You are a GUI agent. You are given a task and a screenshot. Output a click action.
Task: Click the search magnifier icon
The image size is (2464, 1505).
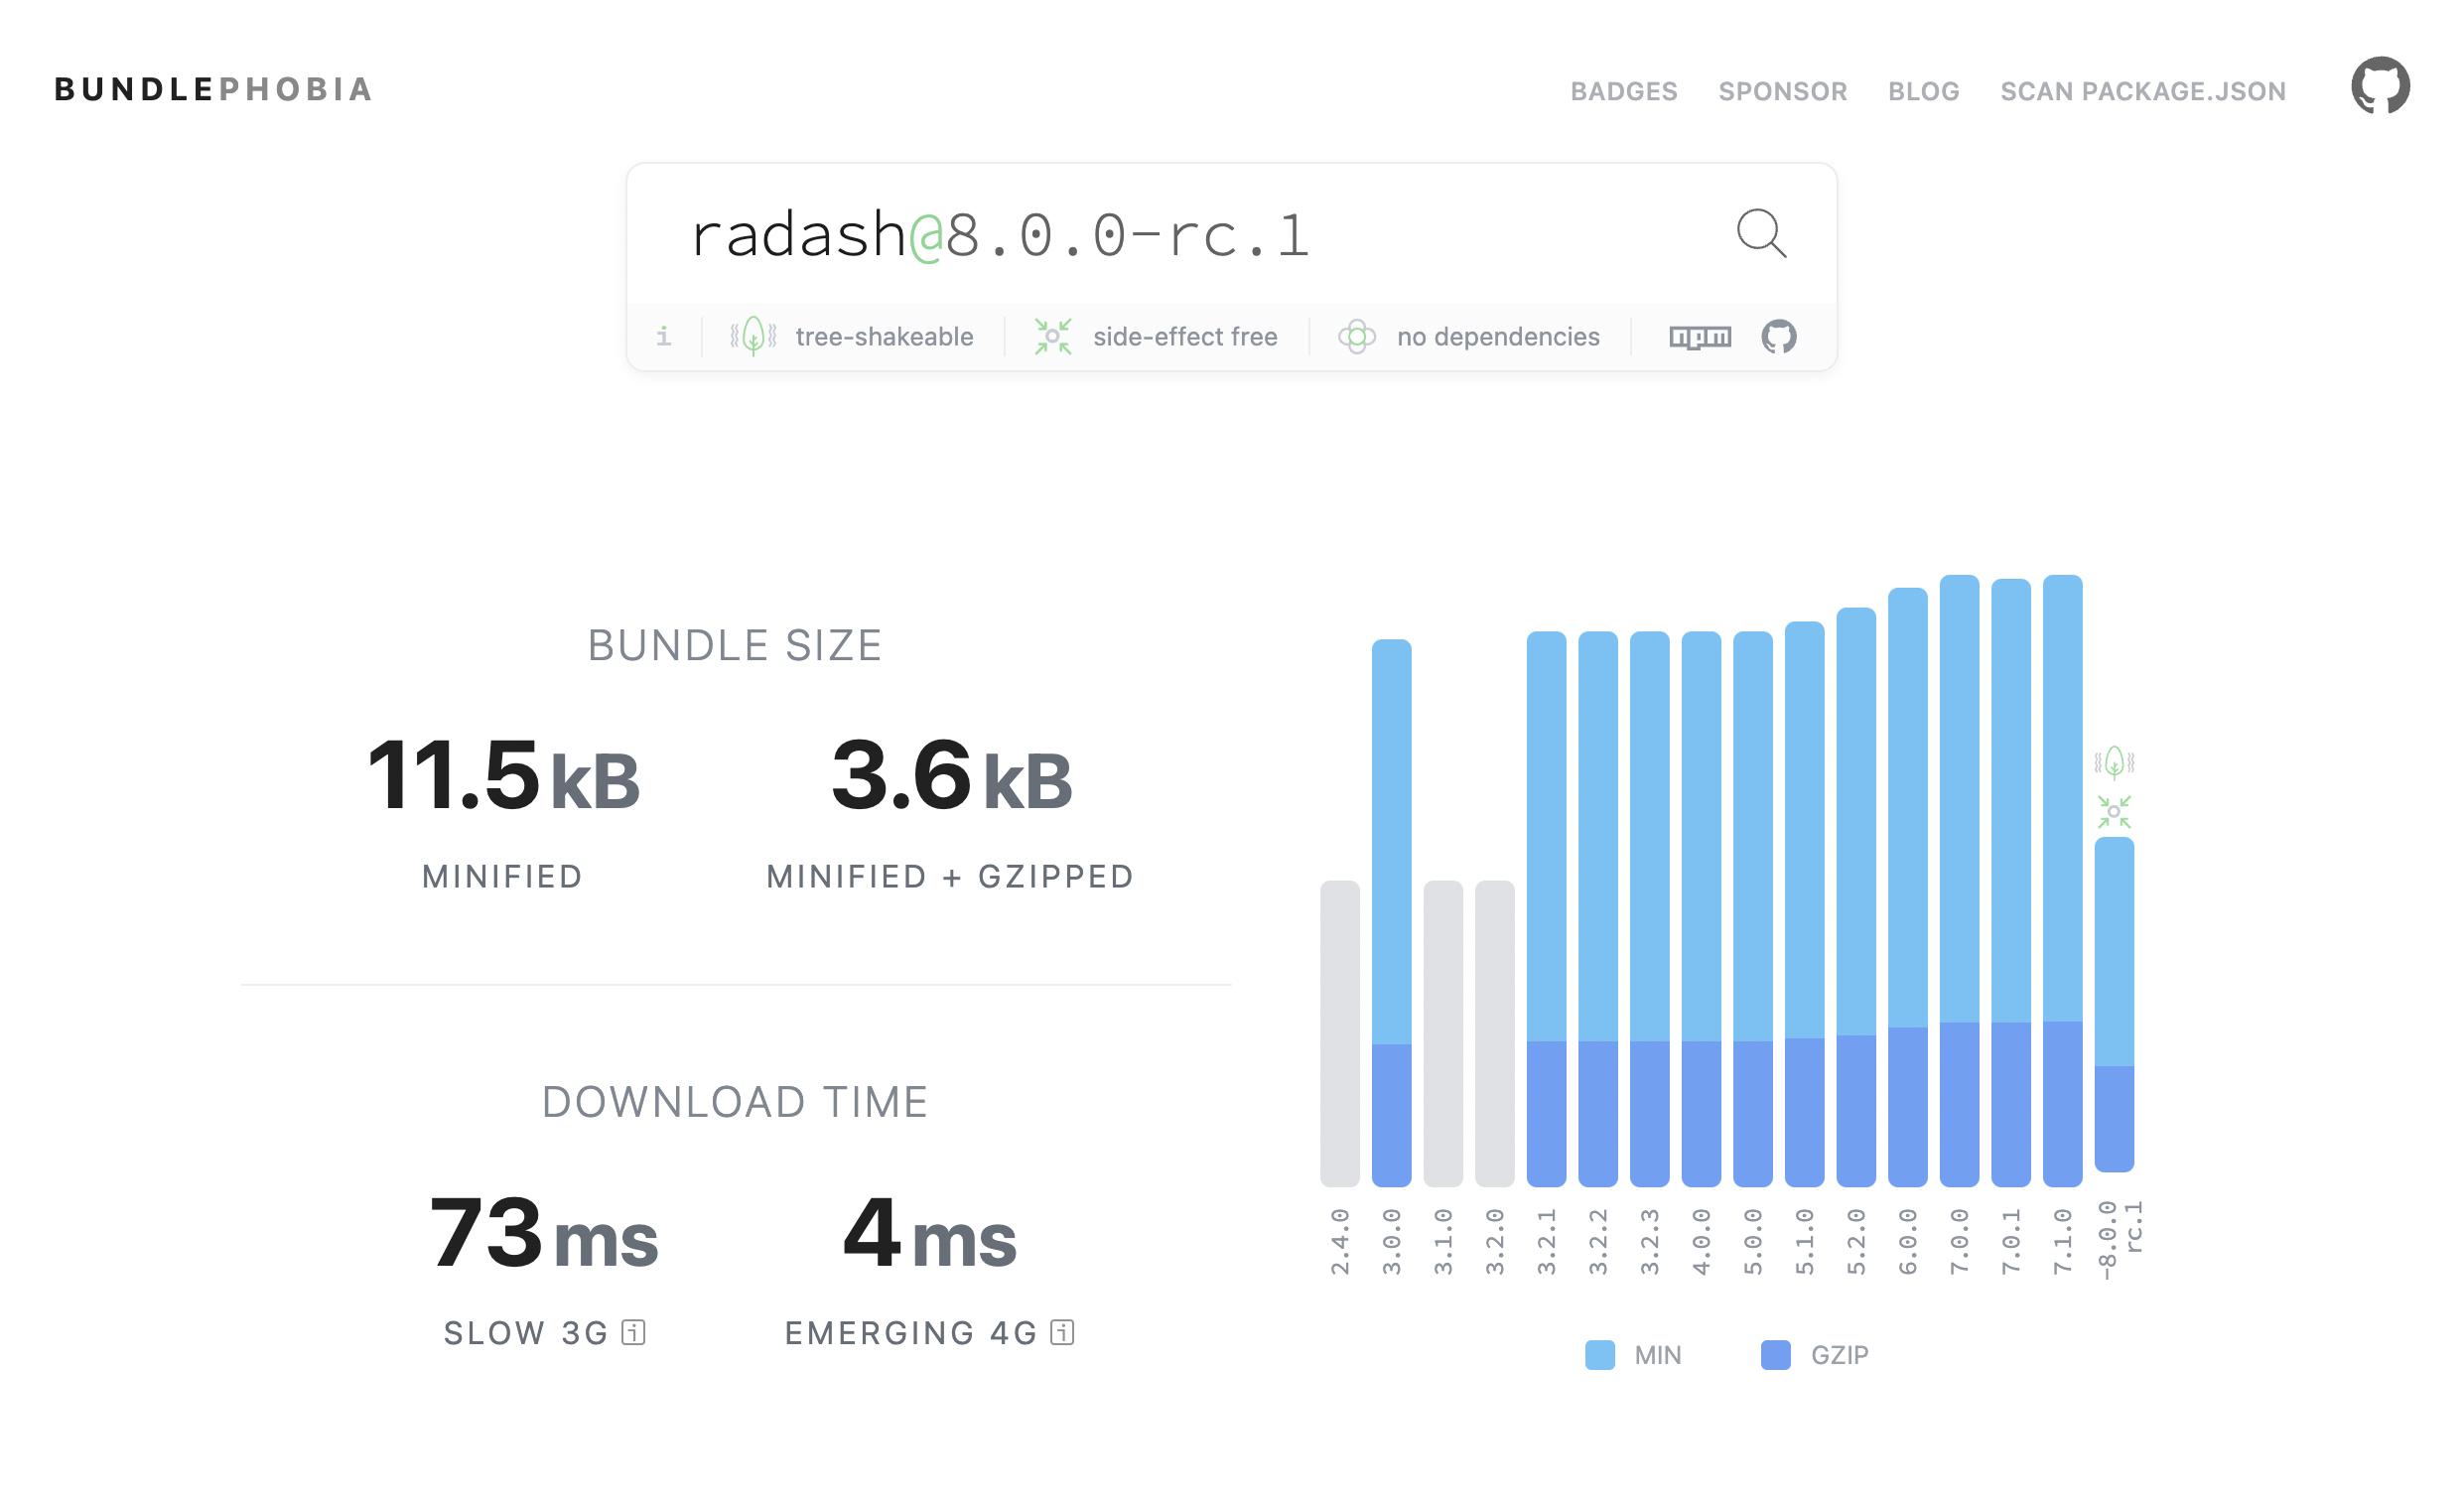click(1760, 234)
